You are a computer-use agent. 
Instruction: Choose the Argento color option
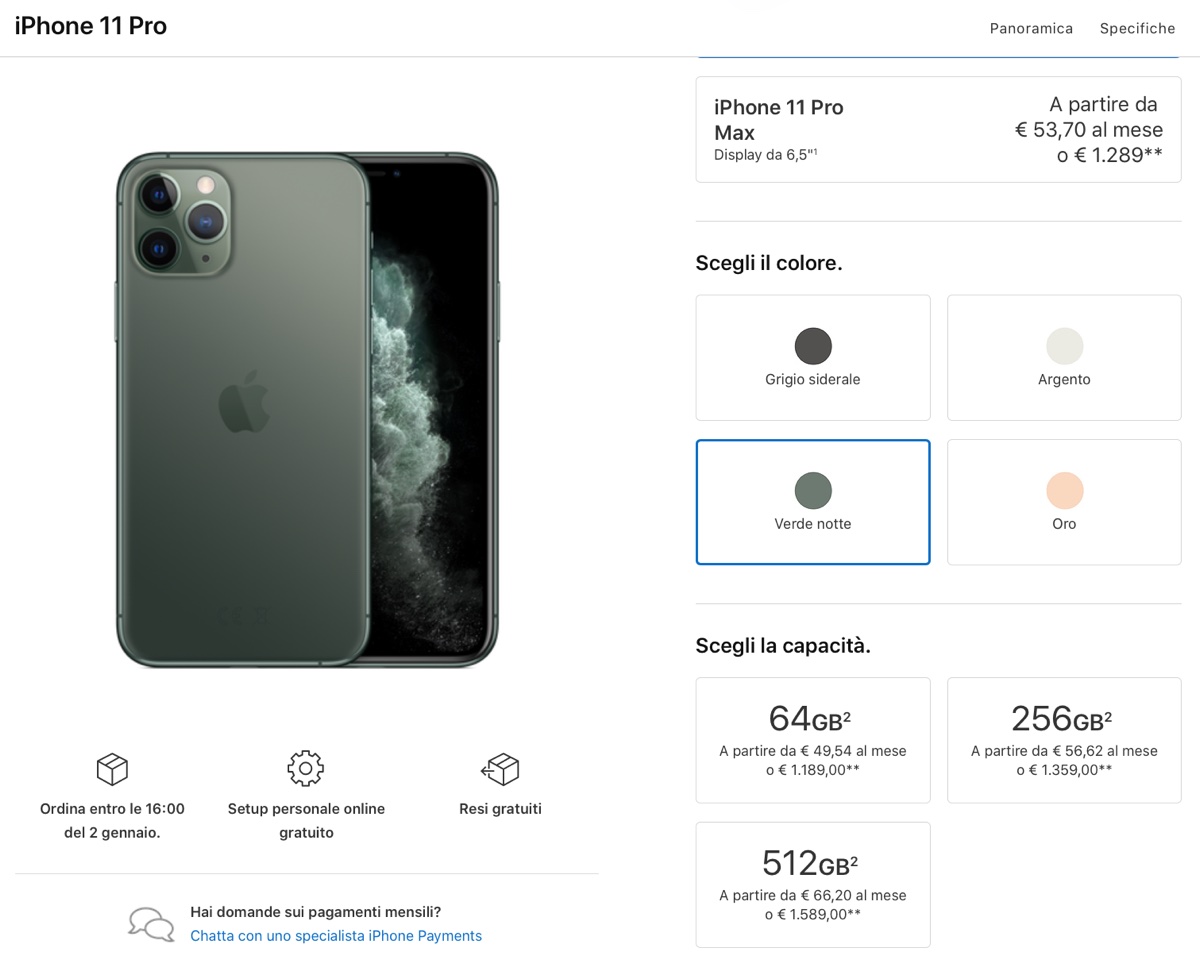pos(1064,357)
